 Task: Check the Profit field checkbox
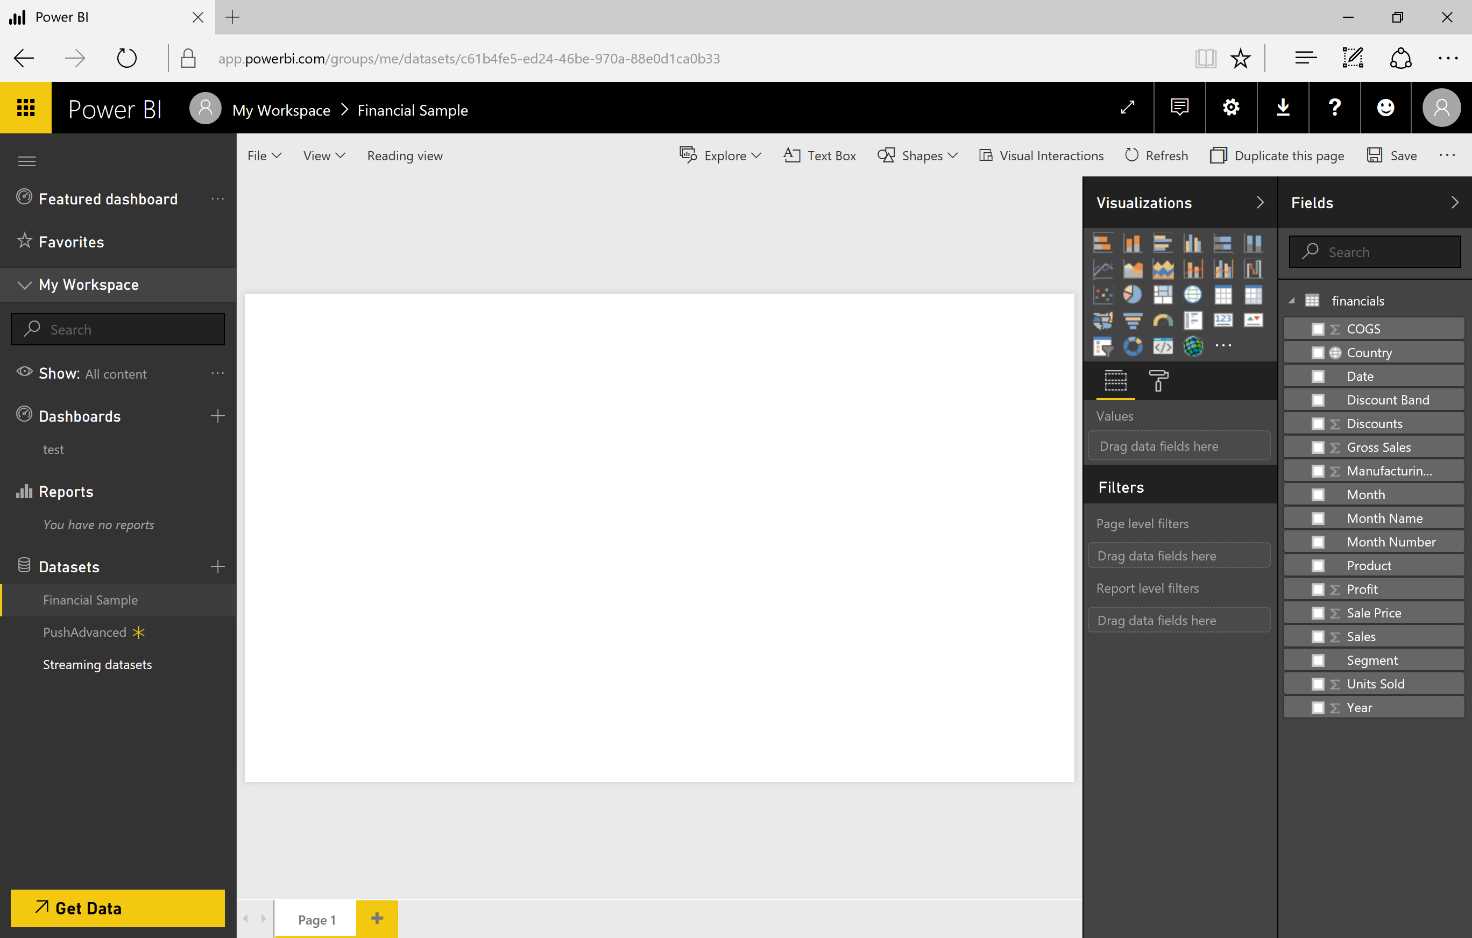(x=1317, y=588)
